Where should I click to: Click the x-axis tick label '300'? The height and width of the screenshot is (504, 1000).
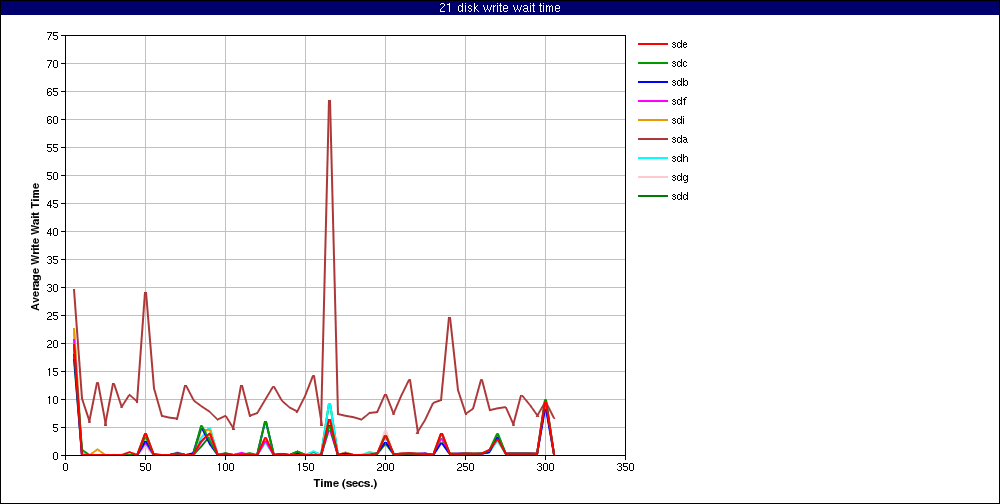coord(545,467)
